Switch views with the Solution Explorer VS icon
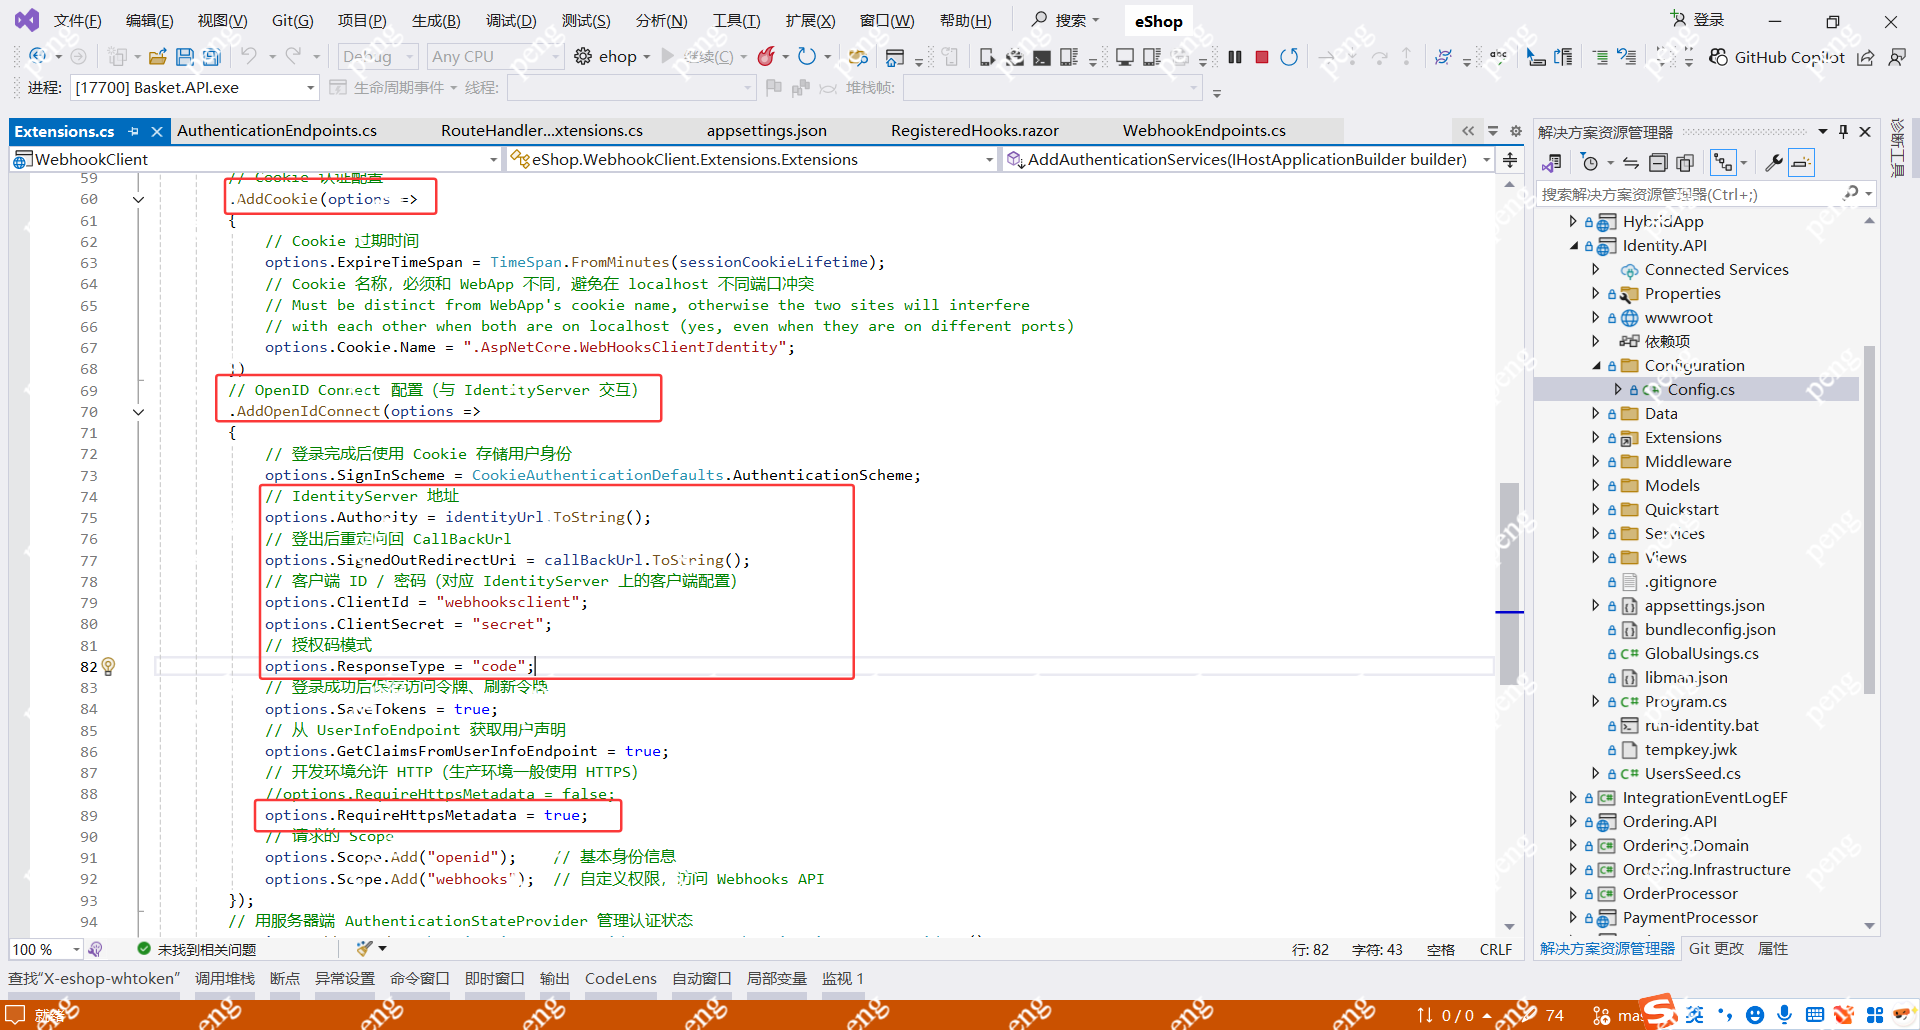Viewport: 1920px width, 1030px height. 1552,162
